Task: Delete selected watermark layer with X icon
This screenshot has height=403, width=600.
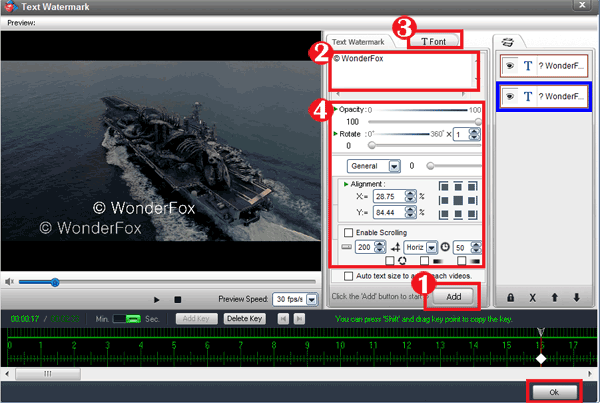Action: tap(532, 297)
